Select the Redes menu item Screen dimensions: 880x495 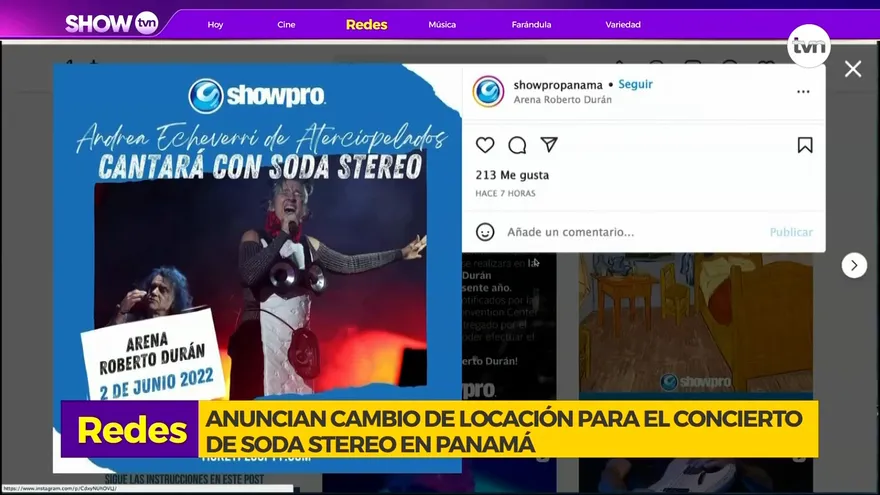click(366, 25)
